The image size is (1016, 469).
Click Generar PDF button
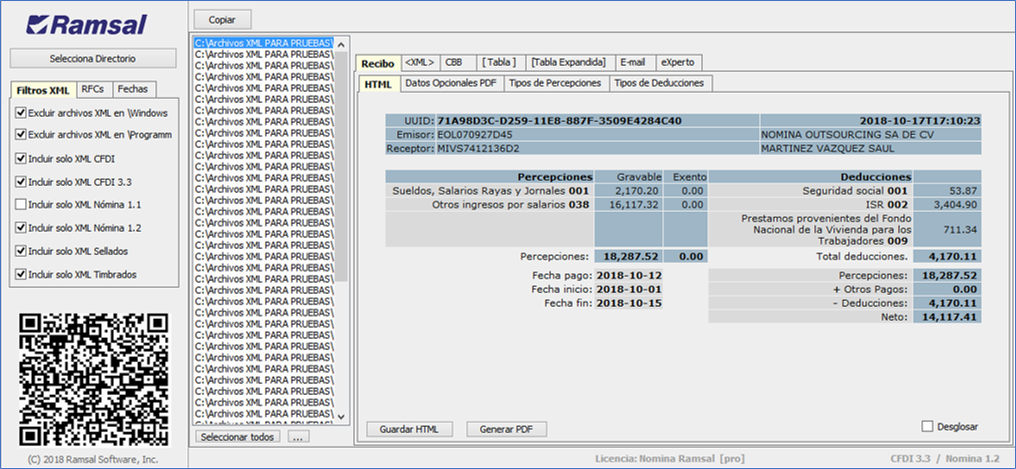pyautogui.click(x=507, y=429)
